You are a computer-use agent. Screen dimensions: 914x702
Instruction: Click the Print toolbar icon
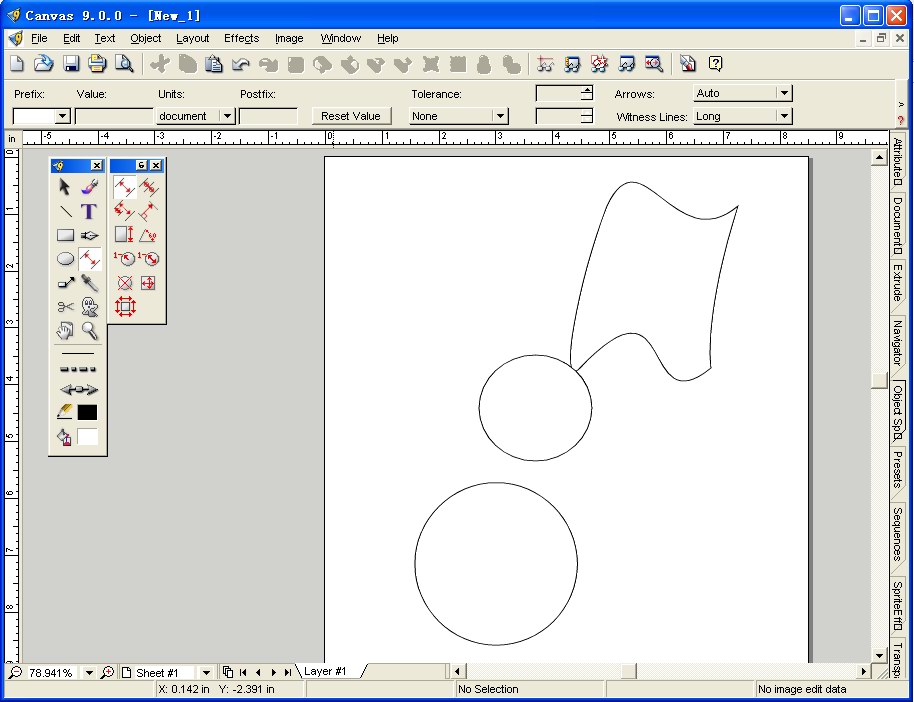(x=97, y=64)
